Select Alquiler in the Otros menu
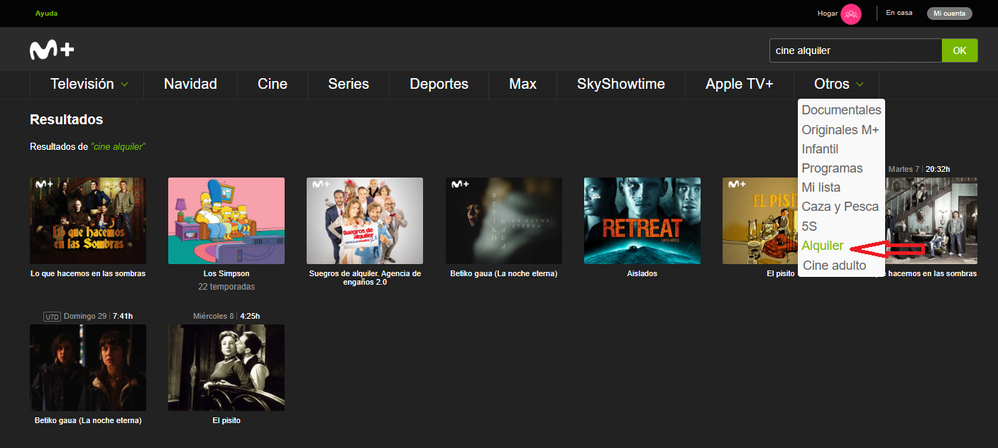998x448 pixels. pos(822,246)
